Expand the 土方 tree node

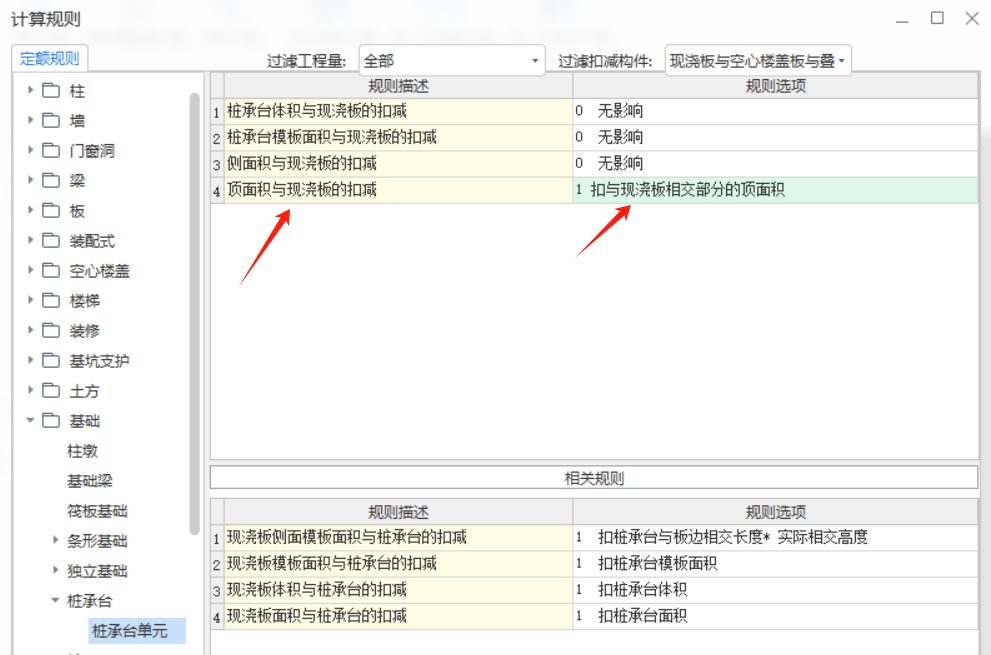pyautogui.click(x=30, y=391)
